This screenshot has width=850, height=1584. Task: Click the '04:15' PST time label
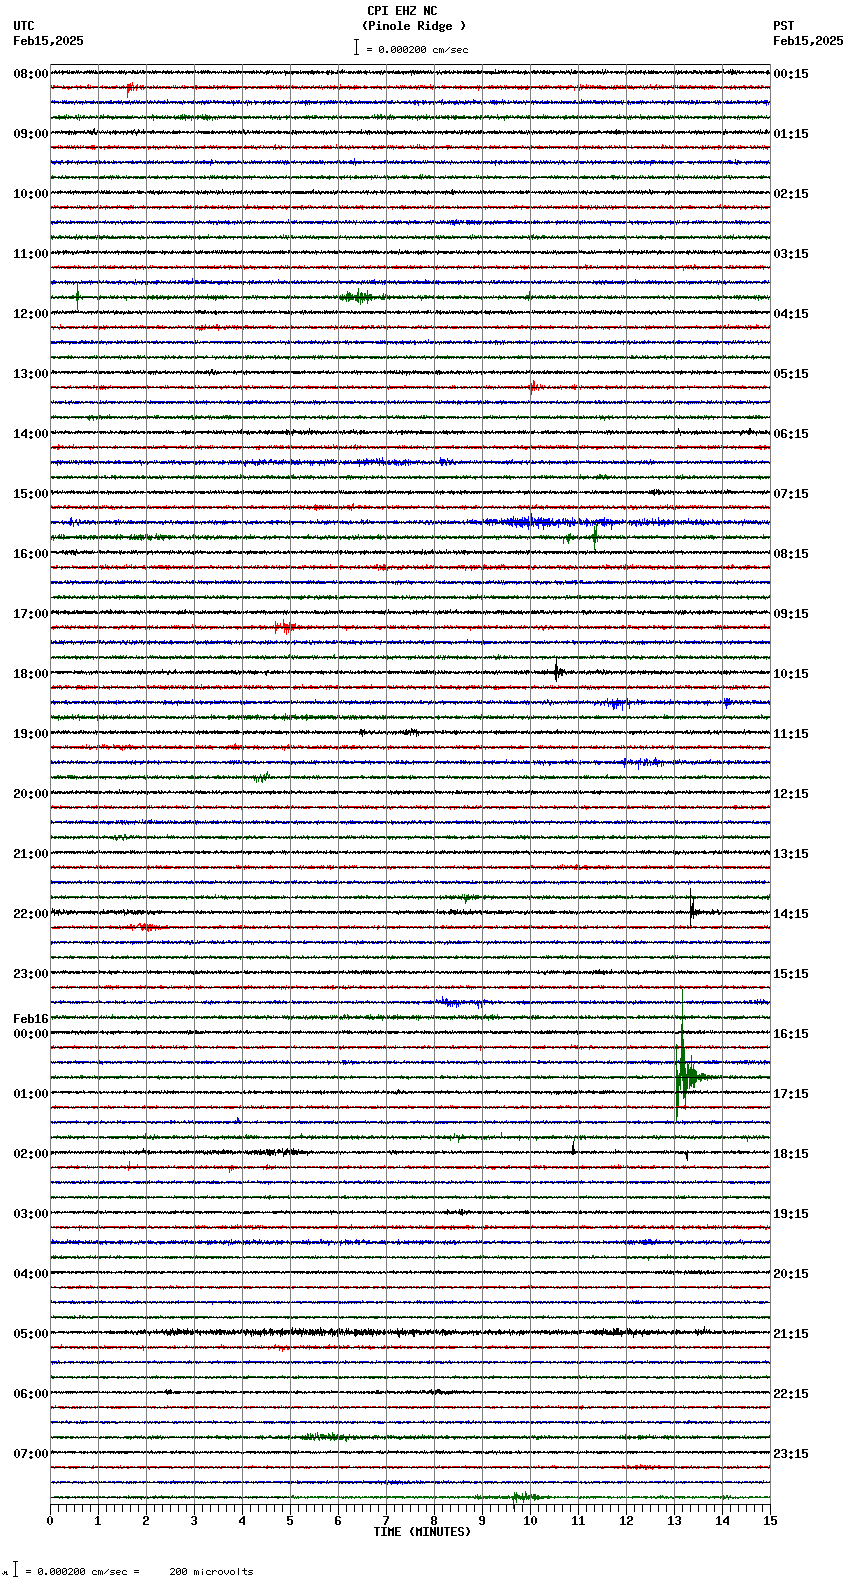[x=791, y=314]
